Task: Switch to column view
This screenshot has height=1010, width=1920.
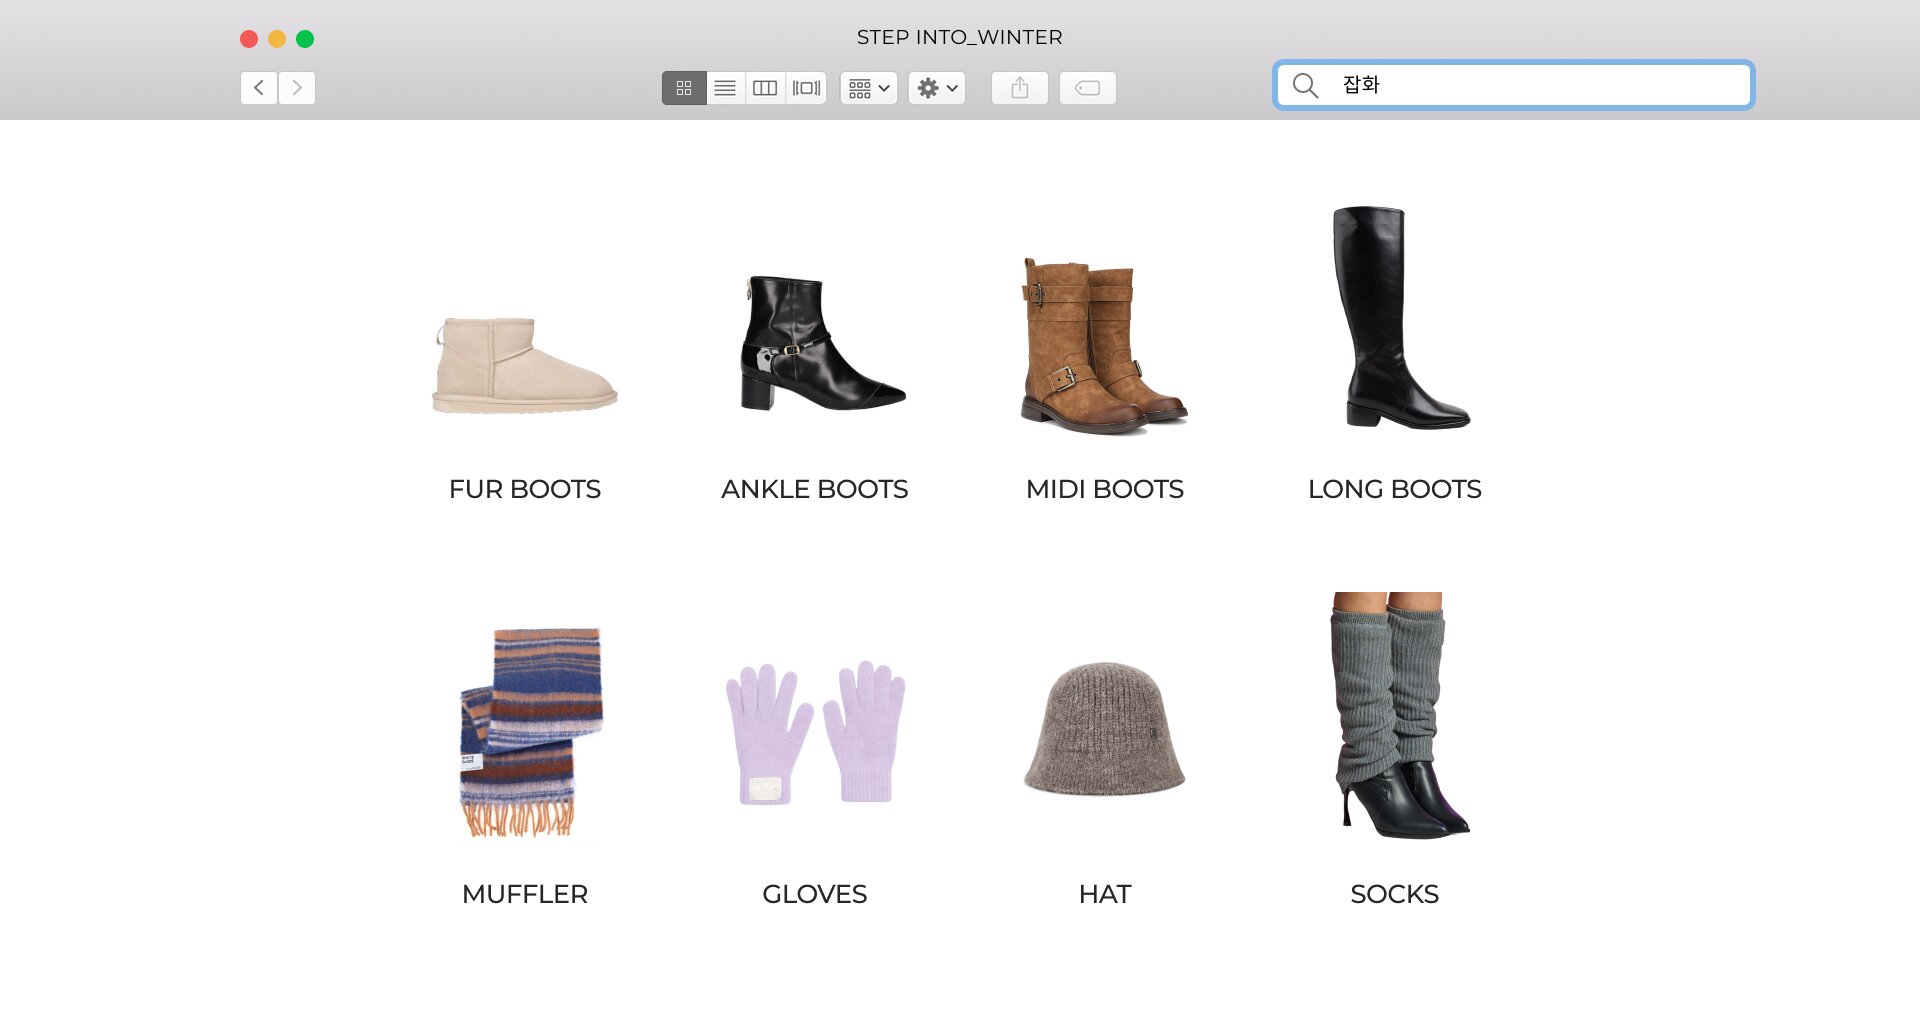Action: (765, 88)
